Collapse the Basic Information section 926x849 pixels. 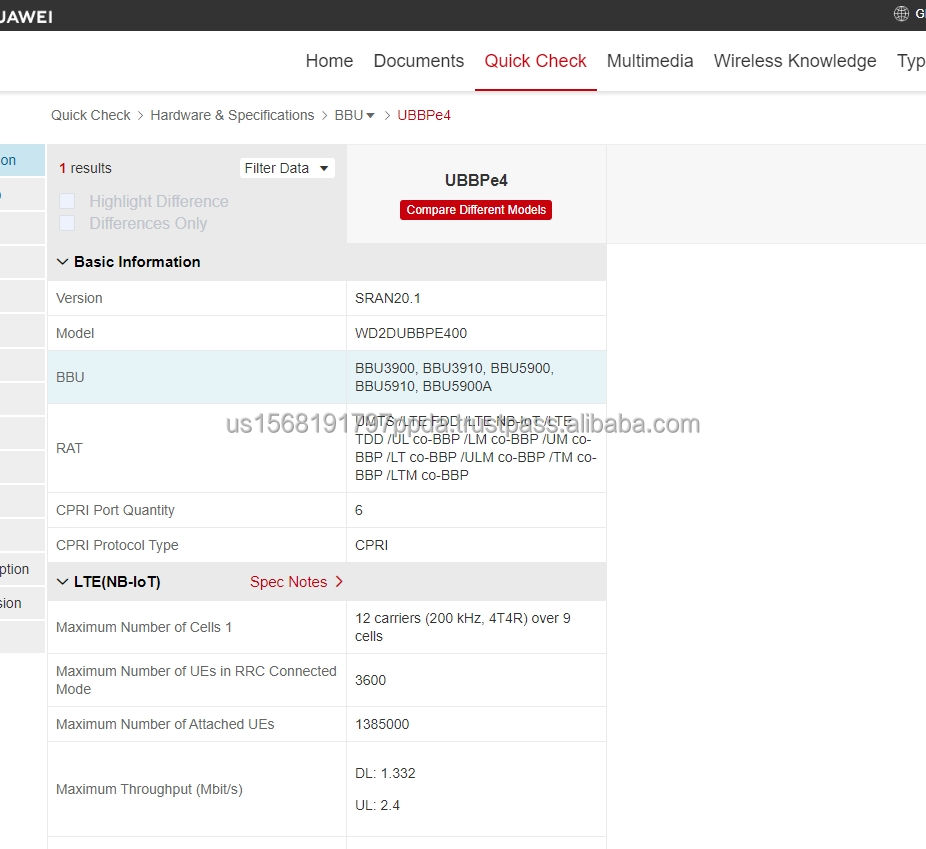(63, 262)
